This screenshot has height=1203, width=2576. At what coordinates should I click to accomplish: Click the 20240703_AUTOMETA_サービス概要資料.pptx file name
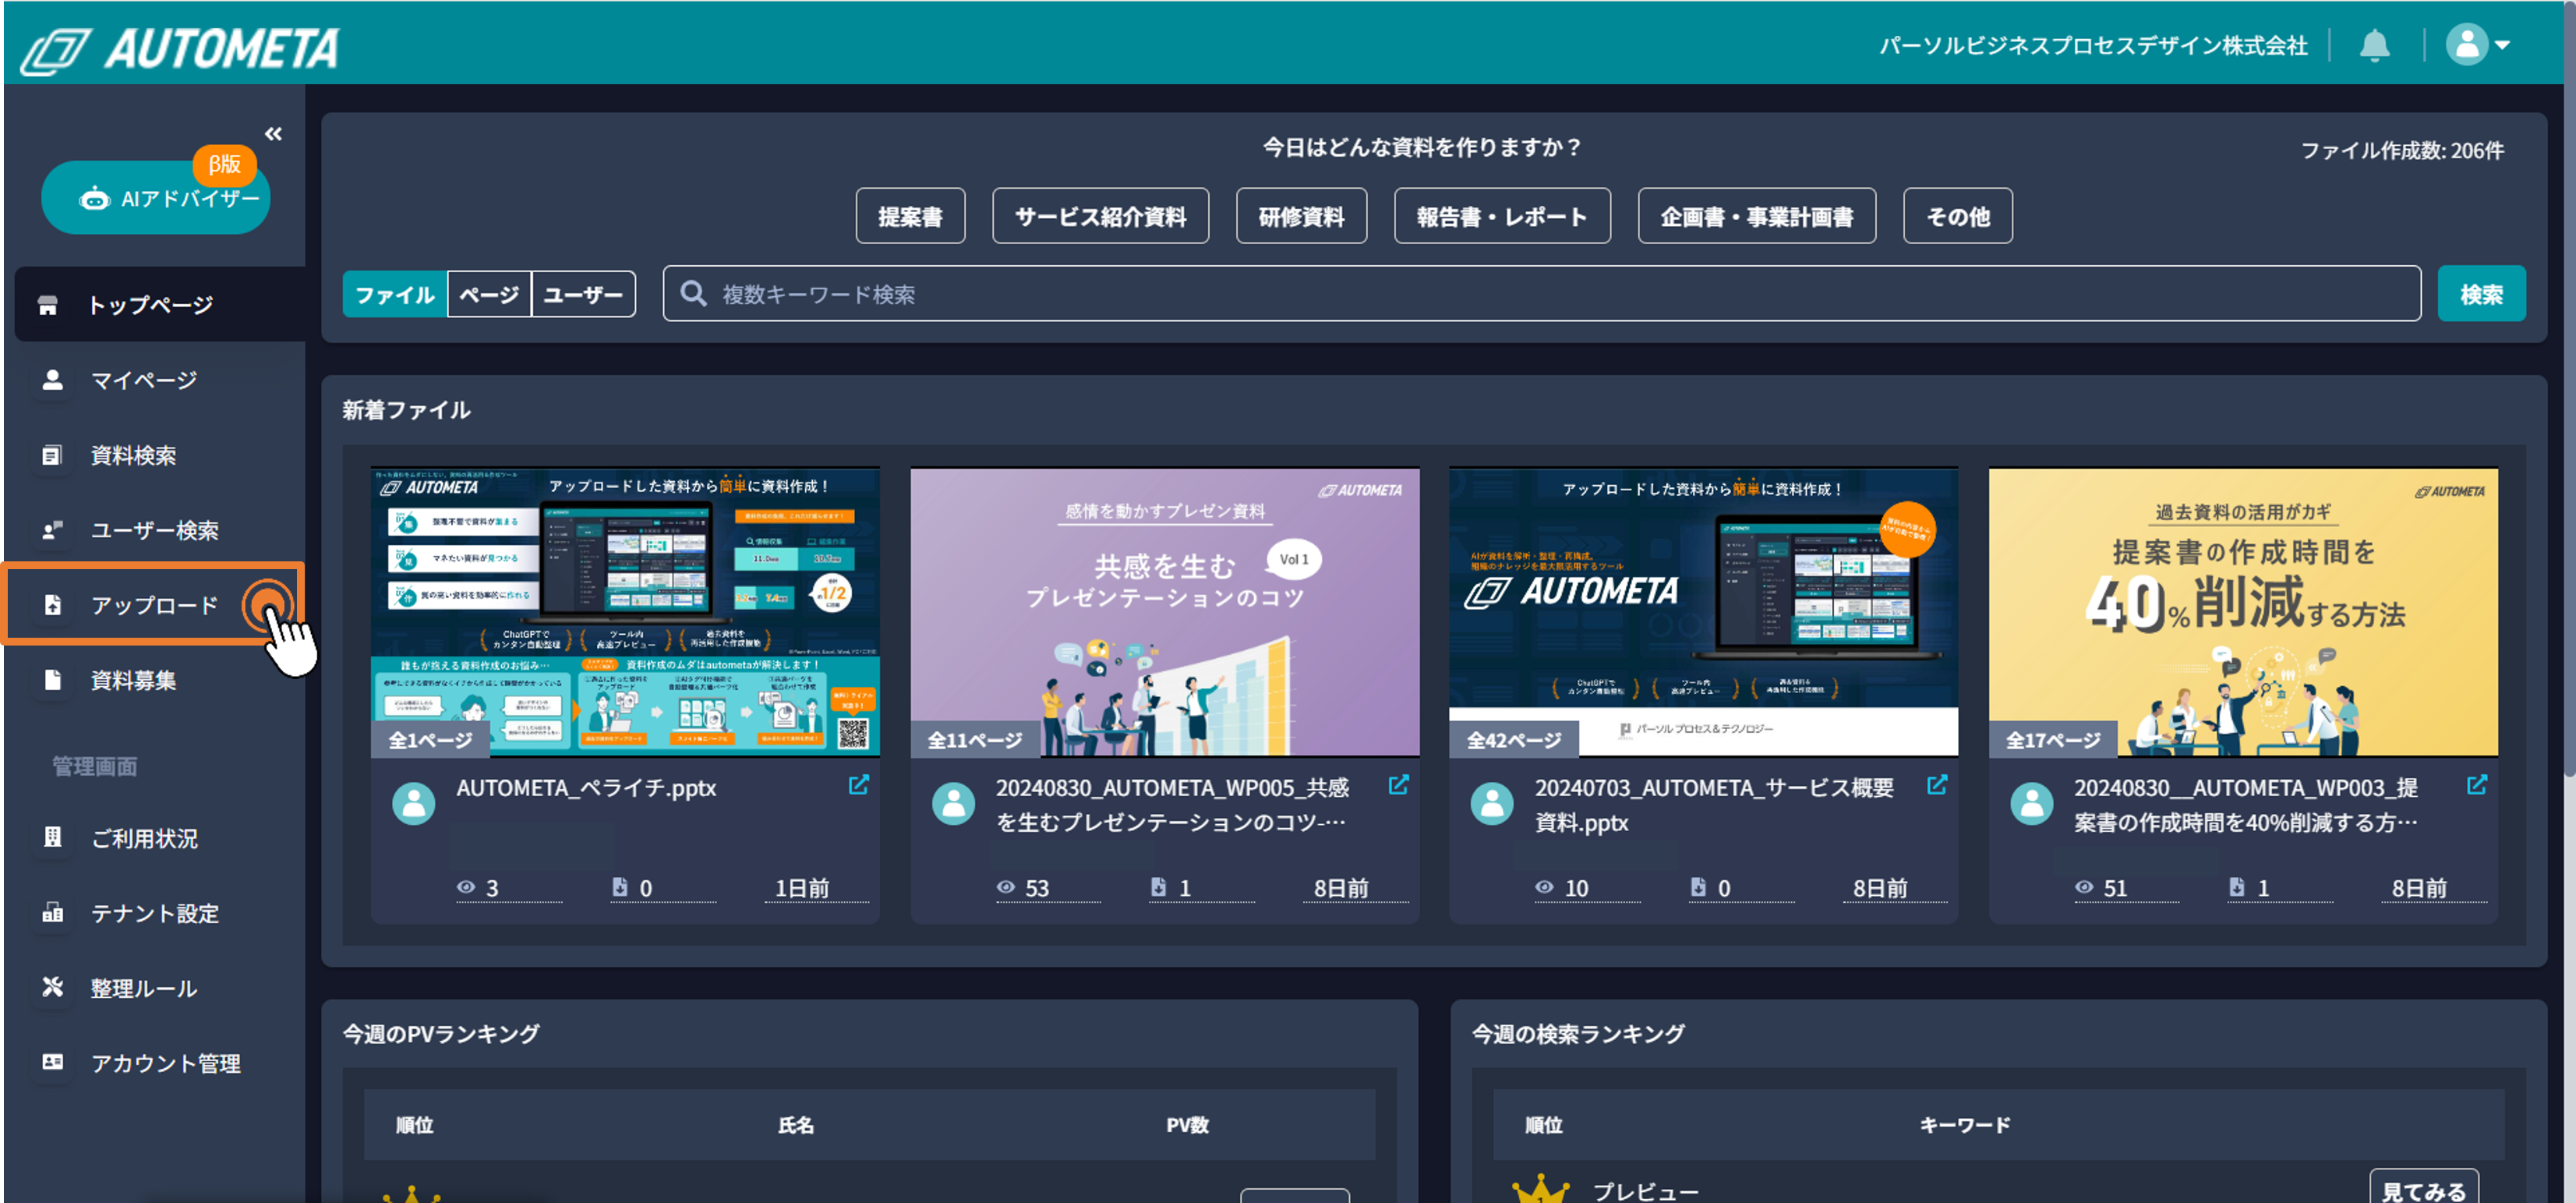coord(1715,805)
